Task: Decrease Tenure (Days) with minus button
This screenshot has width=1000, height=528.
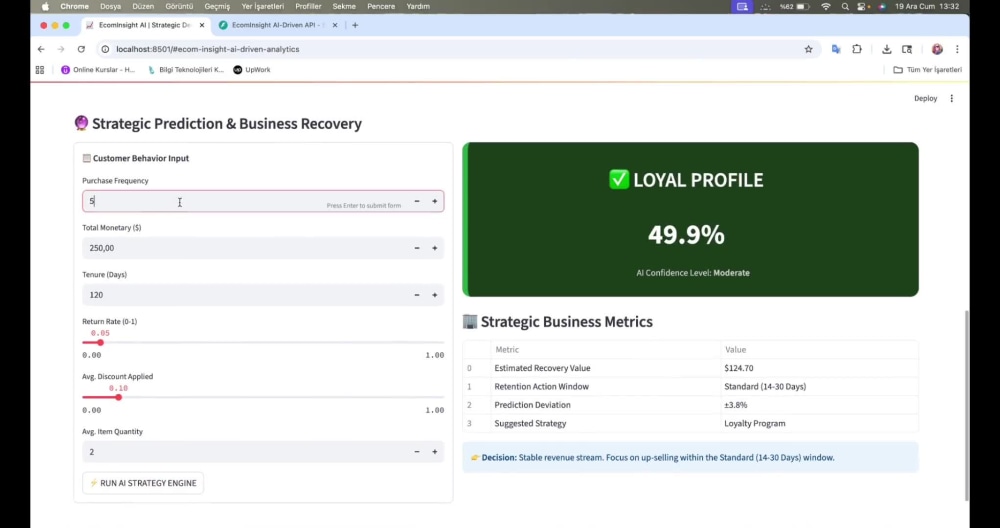Action: pos(417,295)
